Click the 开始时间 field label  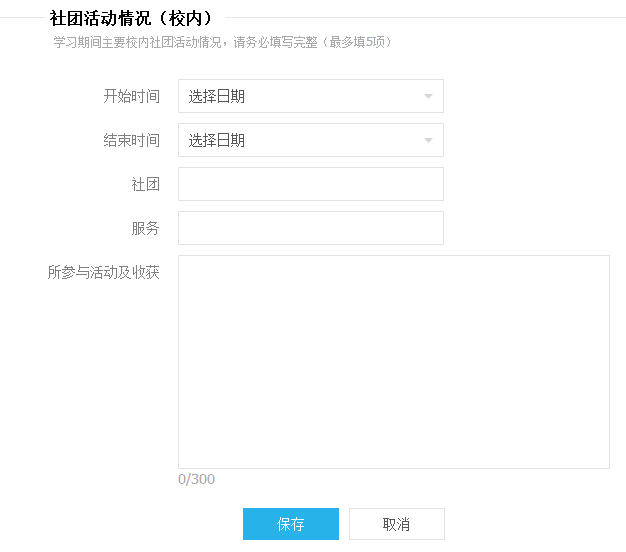pos(131,96)
